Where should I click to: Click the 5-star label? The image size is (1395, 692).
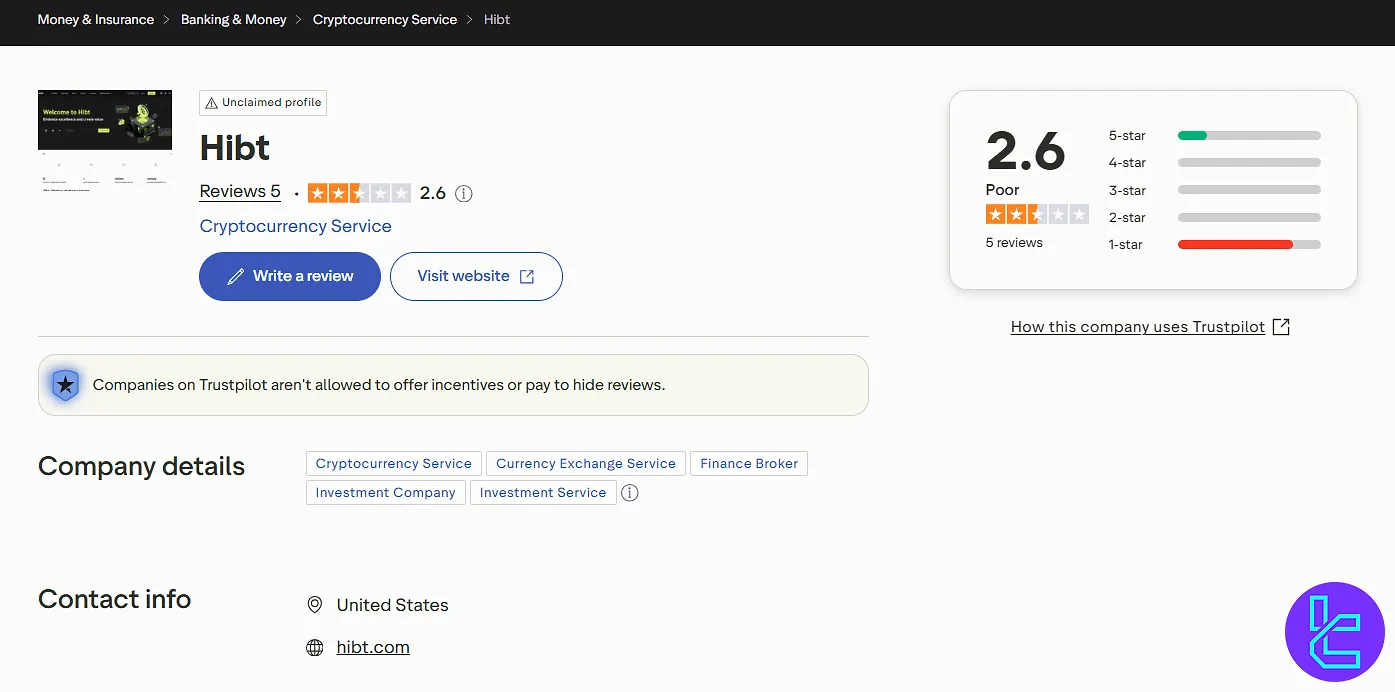coord(1127,136)
